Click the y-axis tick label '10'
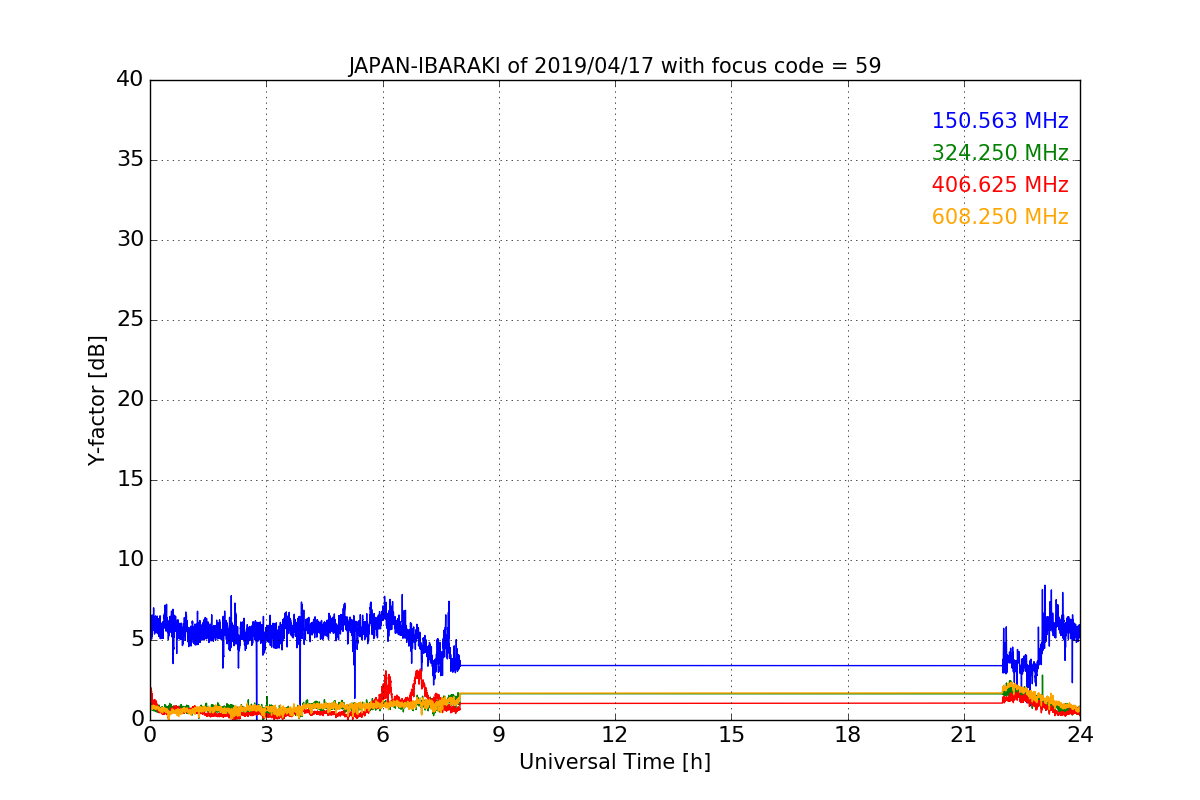The width and height of the screenshot is (1200, 800). click(130, 560)
